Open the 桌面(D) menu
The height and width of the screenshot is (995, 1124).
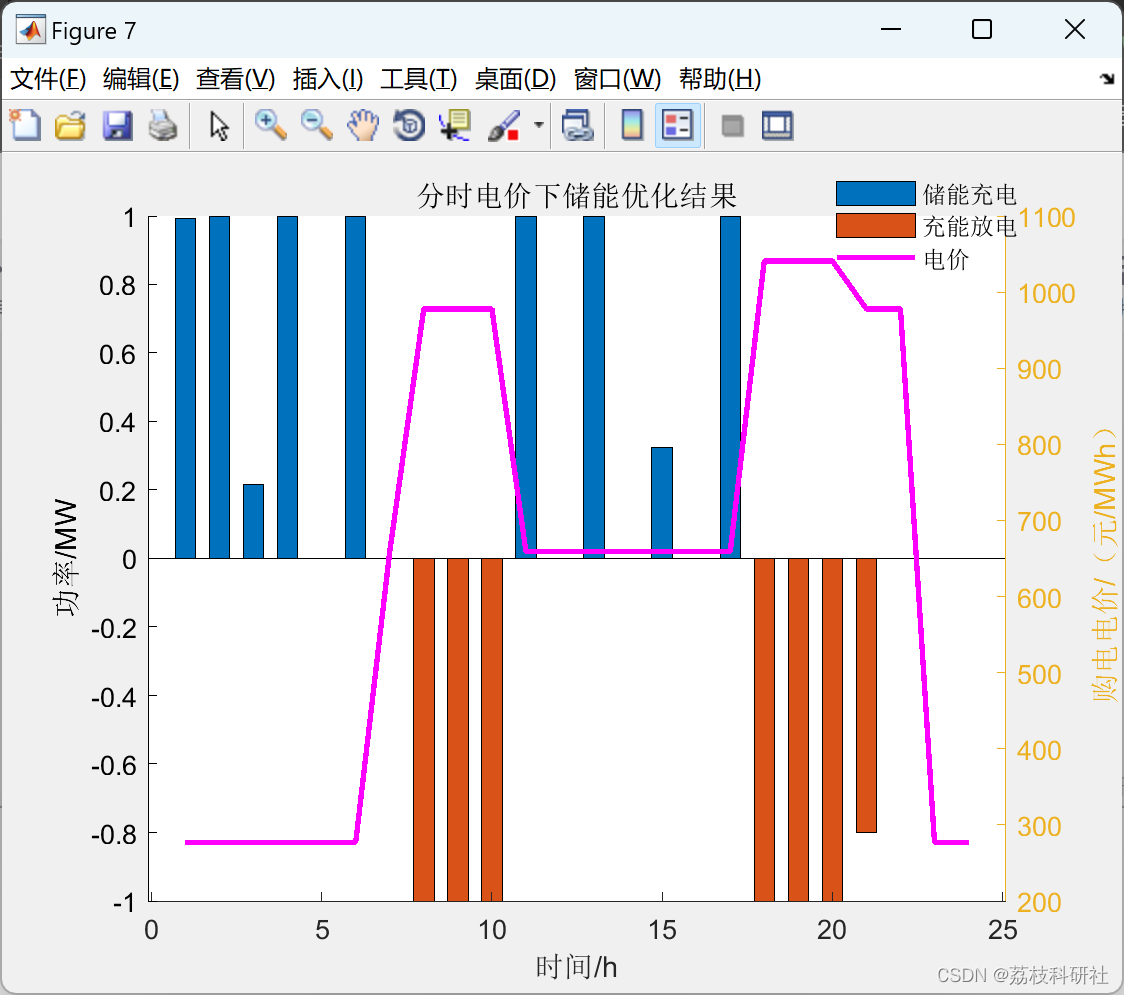[515, 79]
